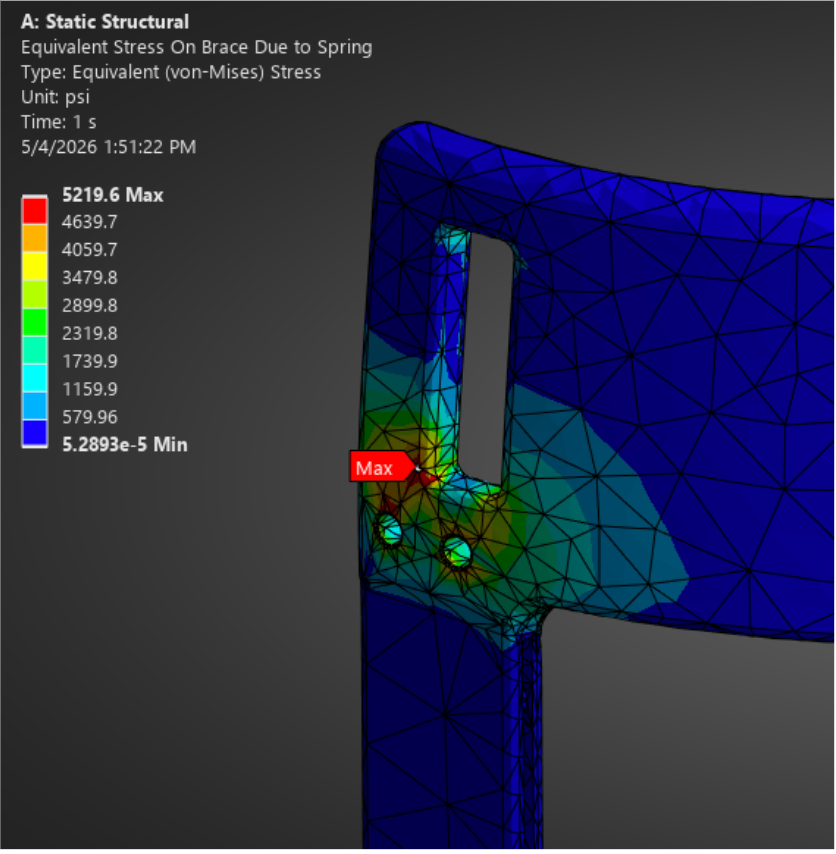Select the lime-green legend color band
This screenshot has height=854, width=836.
[35, 295]
